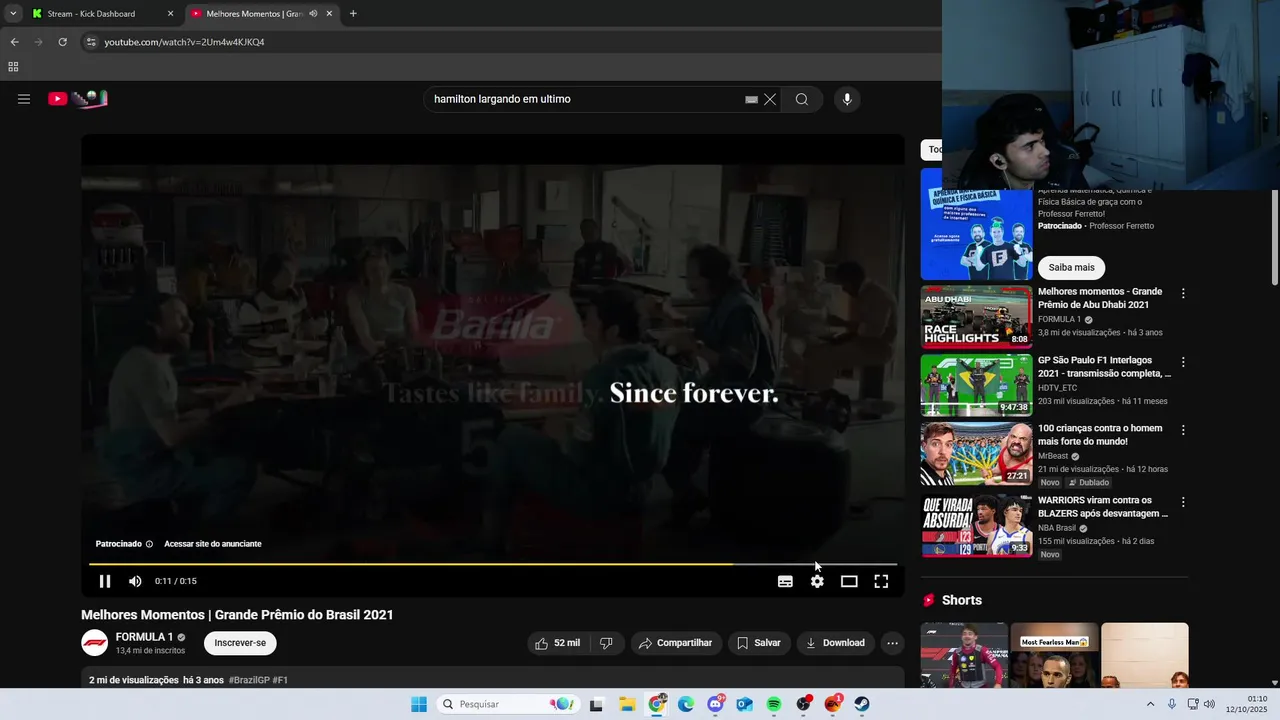This screenshot has height=720, width=1280.
Task: Open Steam from the taskbar
Action: pyautogui.click(x=862, y=704)
